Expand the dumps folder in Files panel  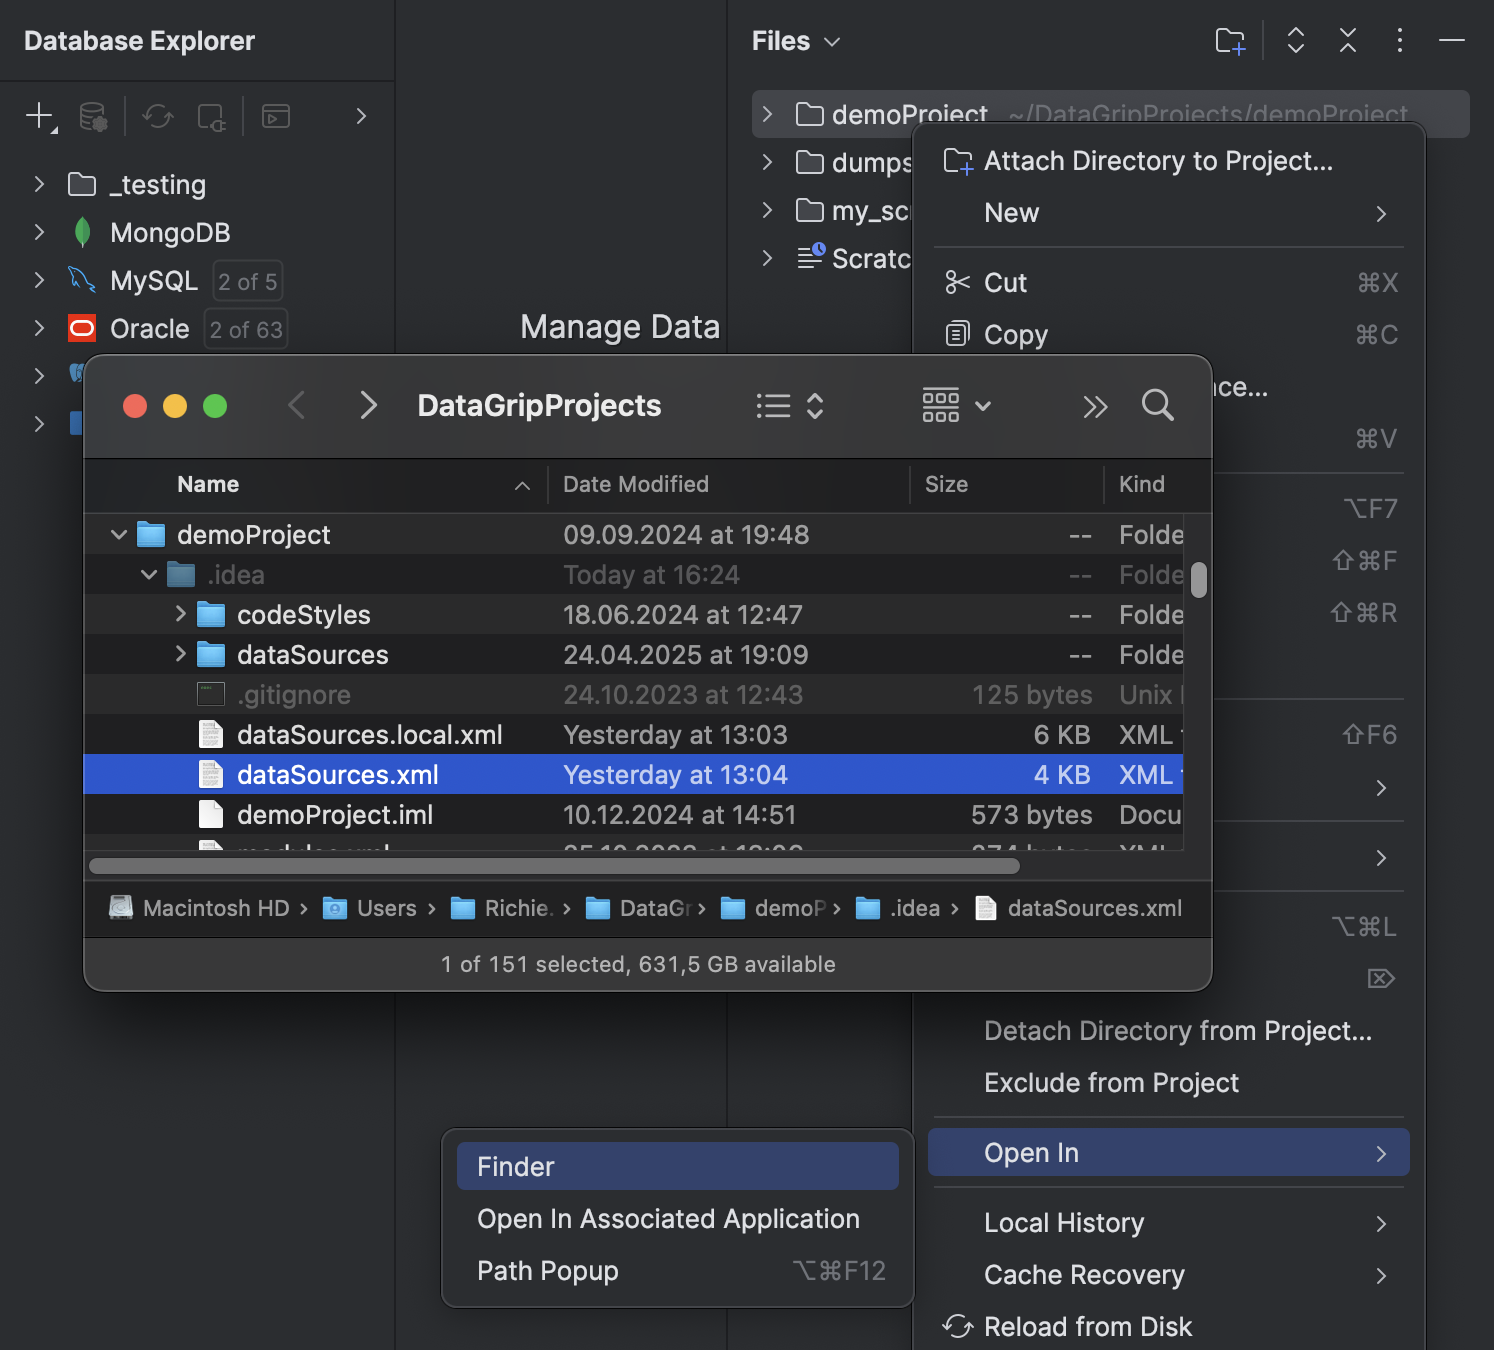click(x=767, y=162)
